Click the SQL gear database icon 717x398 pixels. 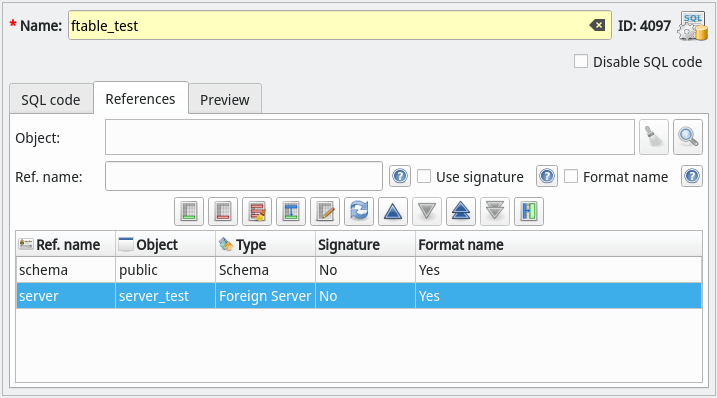[693, 26]
